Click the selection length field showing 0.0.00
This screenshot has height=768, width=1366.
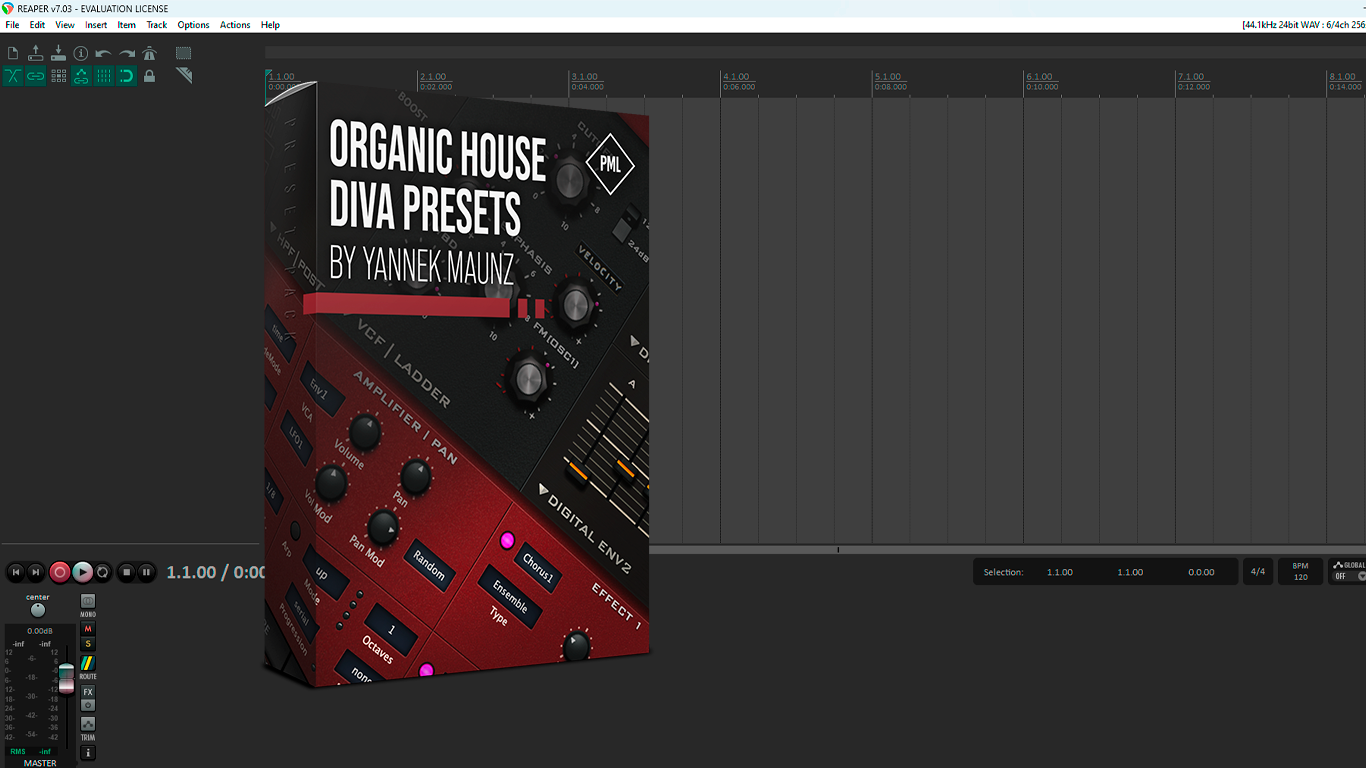coord(1201,572)
